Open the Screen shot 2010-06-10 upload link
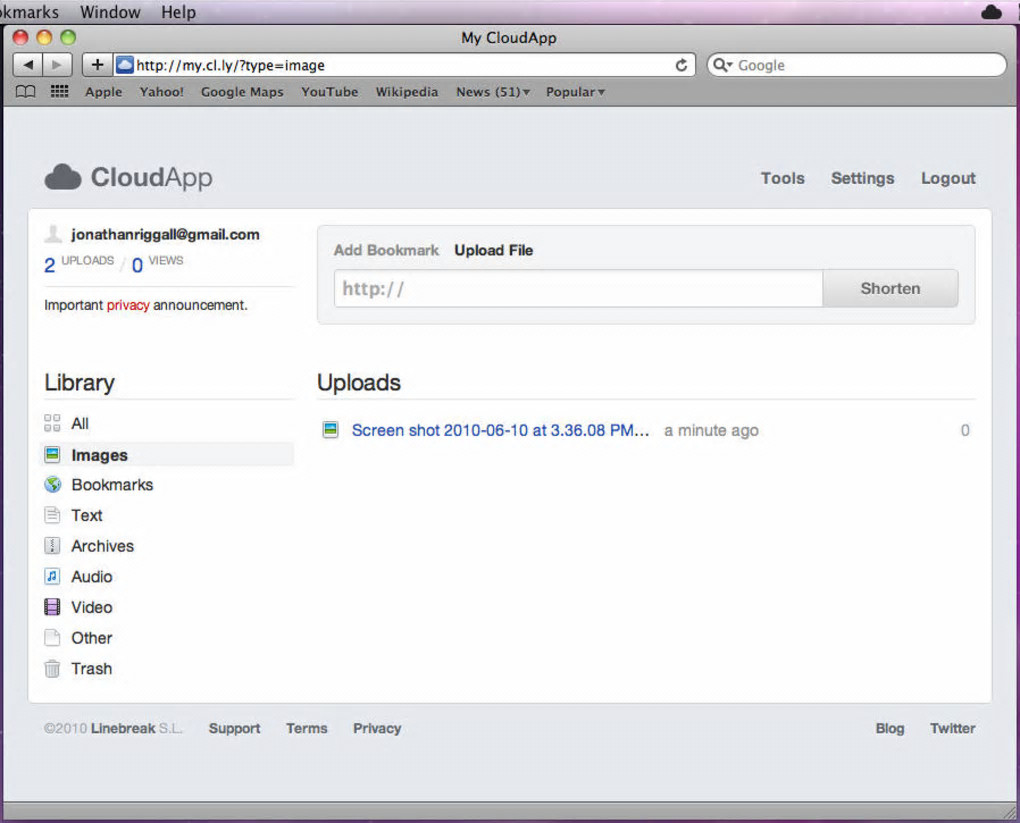 click(x=500, y=430)
